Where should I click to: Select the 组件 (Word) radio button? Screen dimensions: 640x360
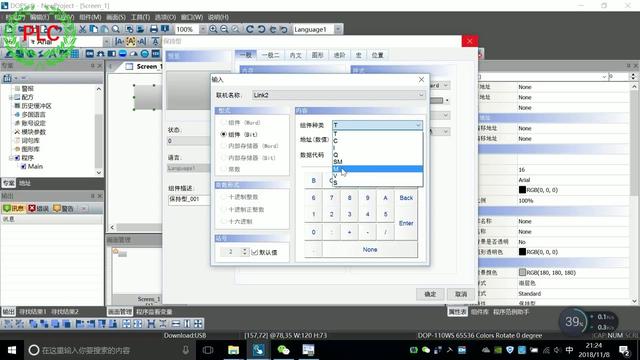pyautogui.click(x=223, y=122)
